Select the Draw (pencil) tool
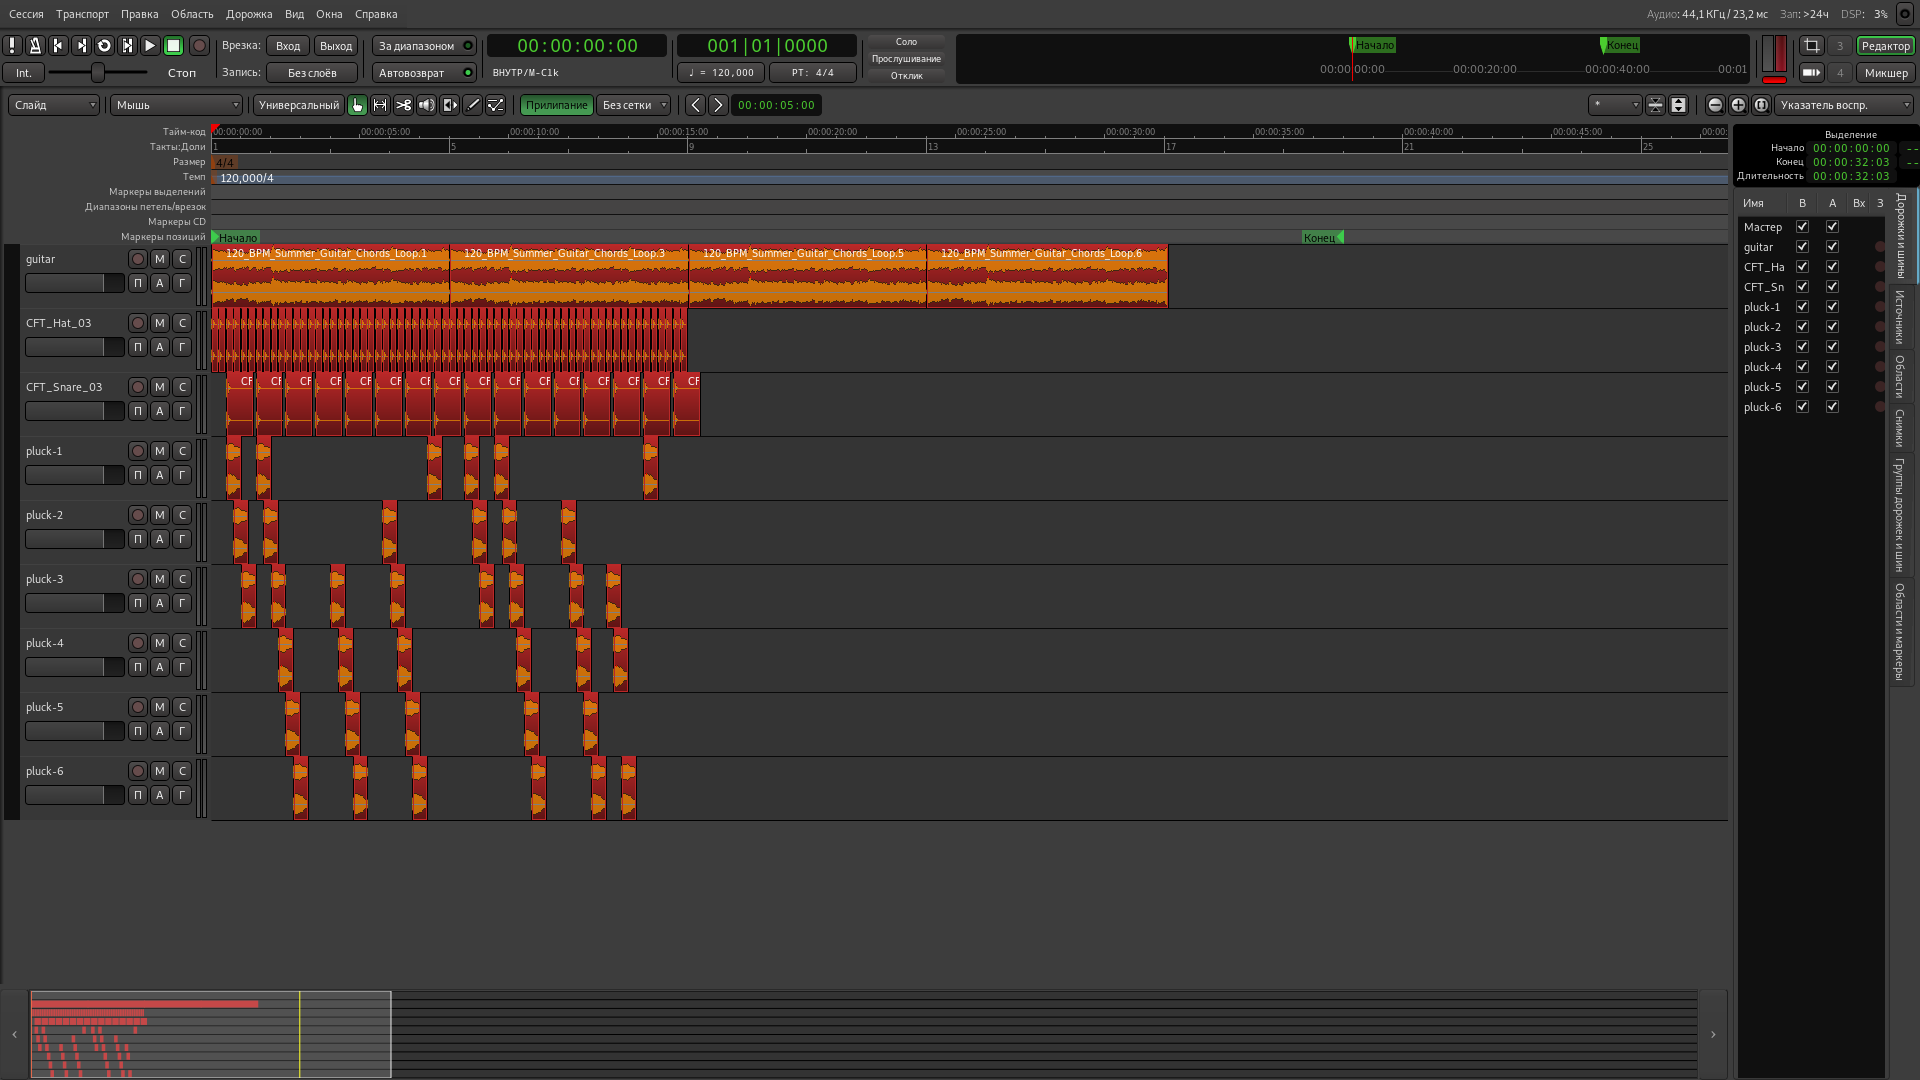This screenshot has width=1920, height=1080. 473,105
